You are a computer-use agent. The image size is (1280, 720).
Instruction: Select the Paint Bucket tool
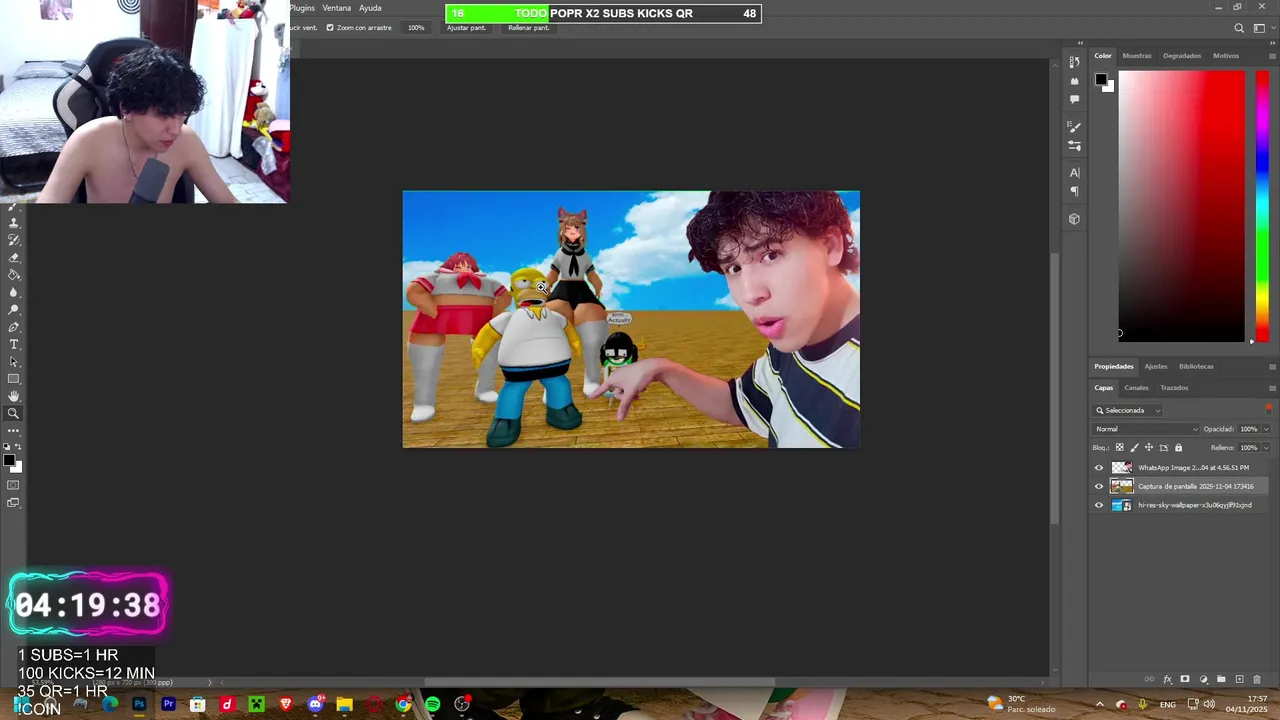[14, 275]
